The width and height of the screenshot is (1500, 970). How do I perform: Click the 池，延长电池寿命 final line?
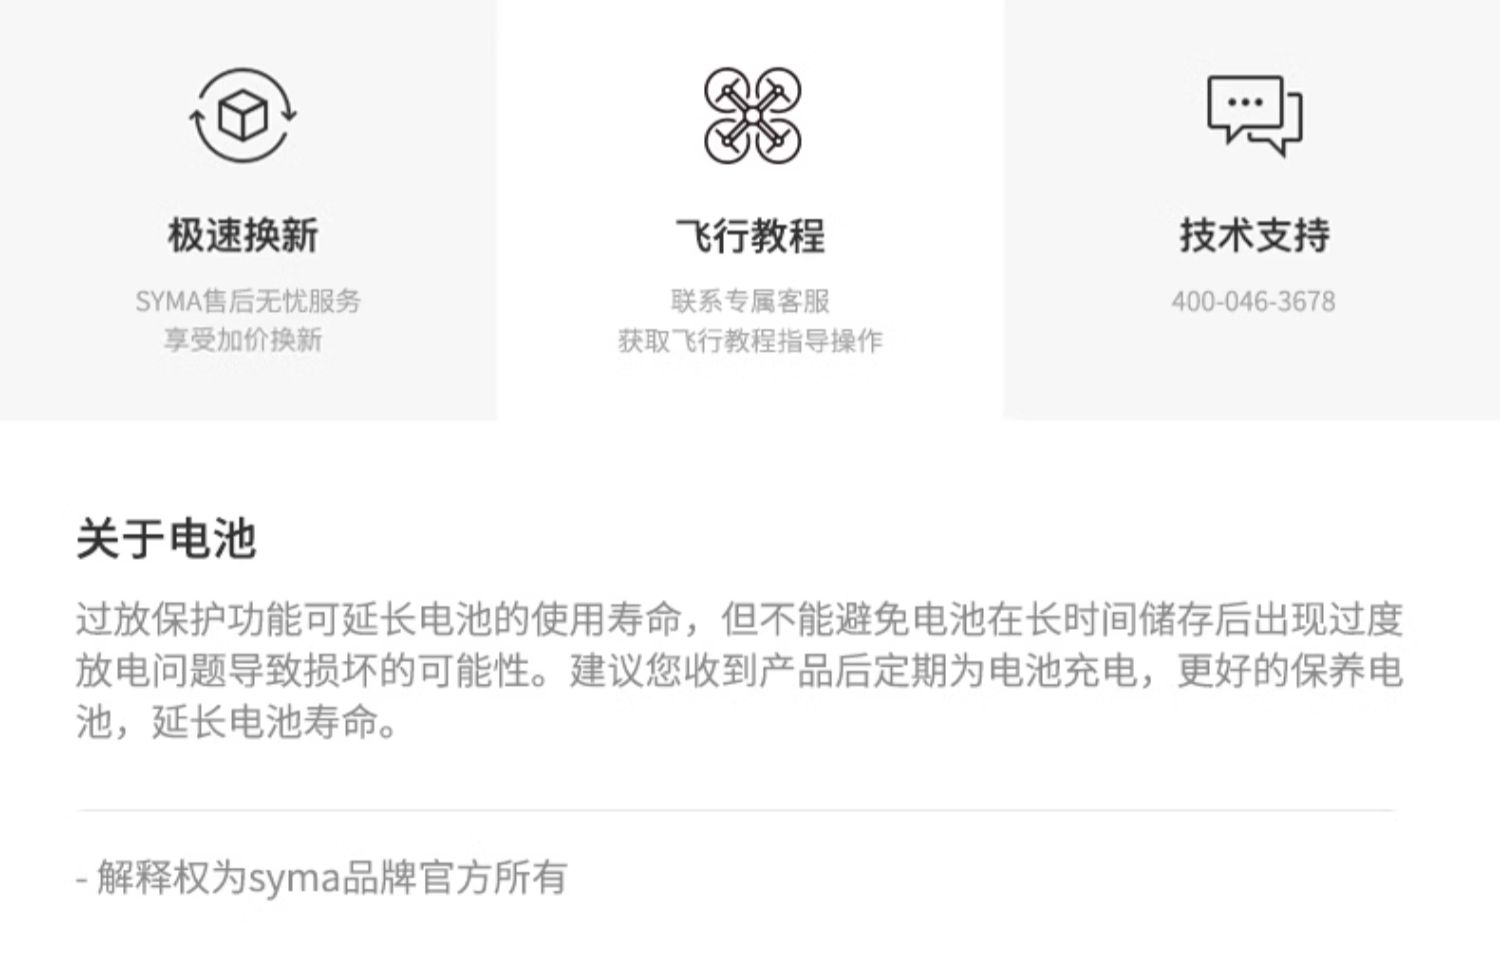coord(237,722)
